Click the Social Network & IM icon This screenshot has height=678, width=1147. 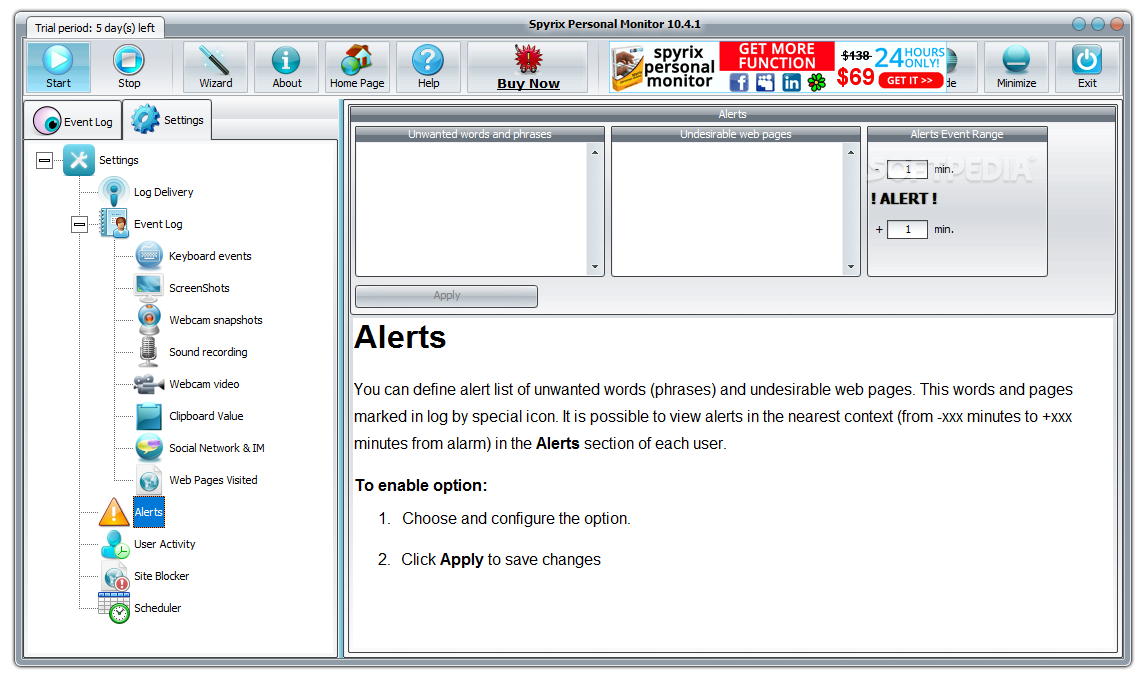(149, 447)
